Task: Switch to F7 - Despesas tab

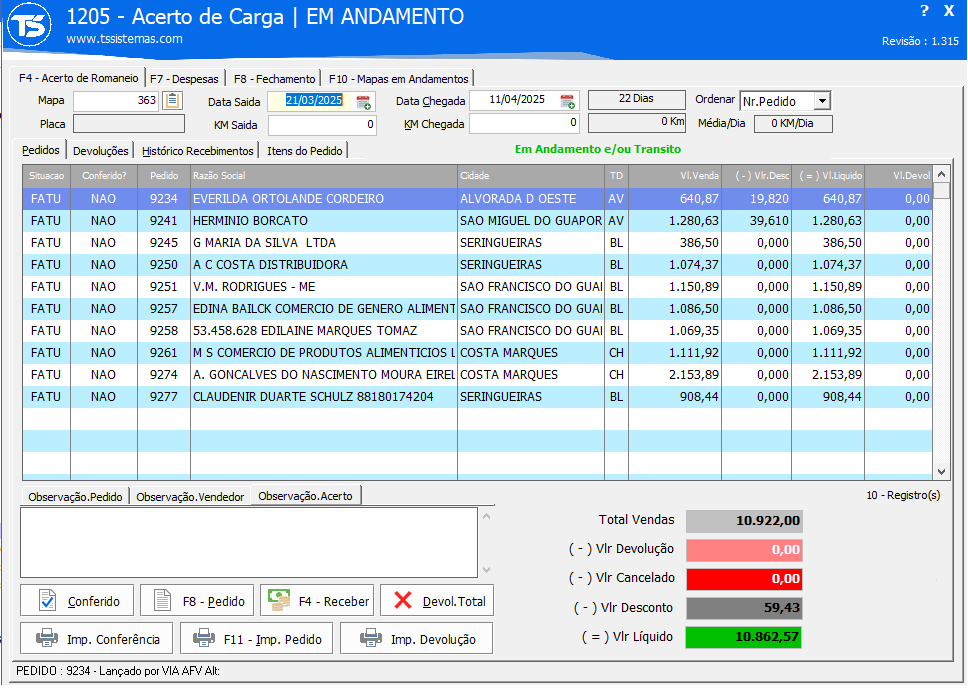Action: [185, 78]
